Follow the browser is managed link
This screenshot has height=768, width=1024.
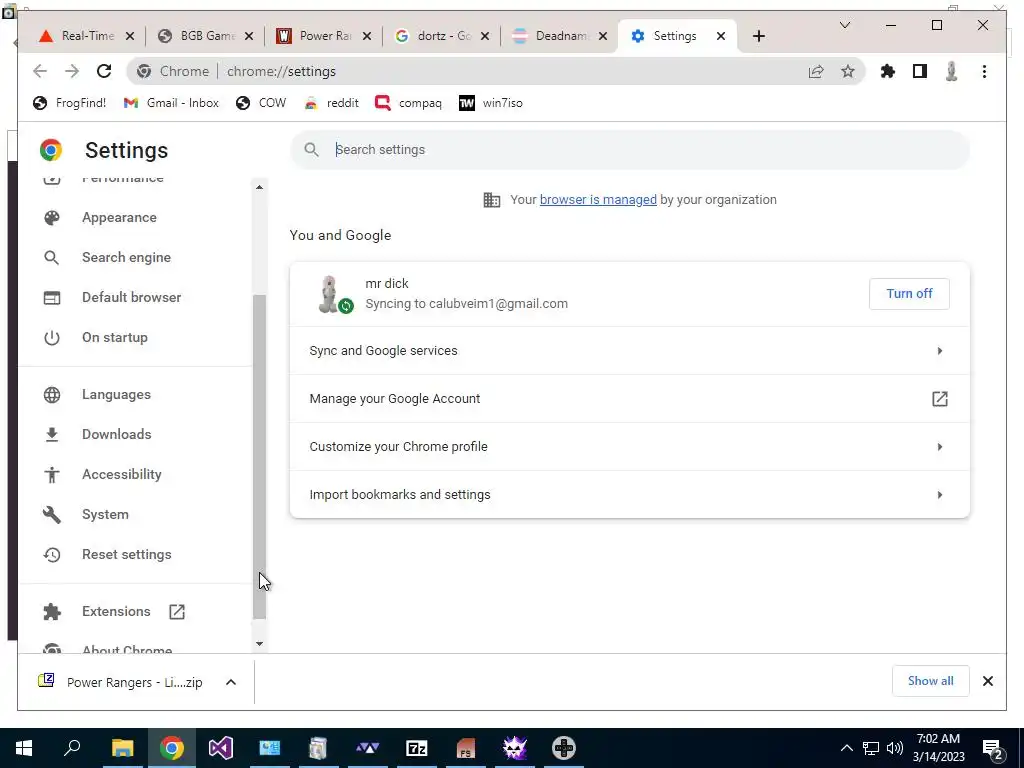[598, 200]
